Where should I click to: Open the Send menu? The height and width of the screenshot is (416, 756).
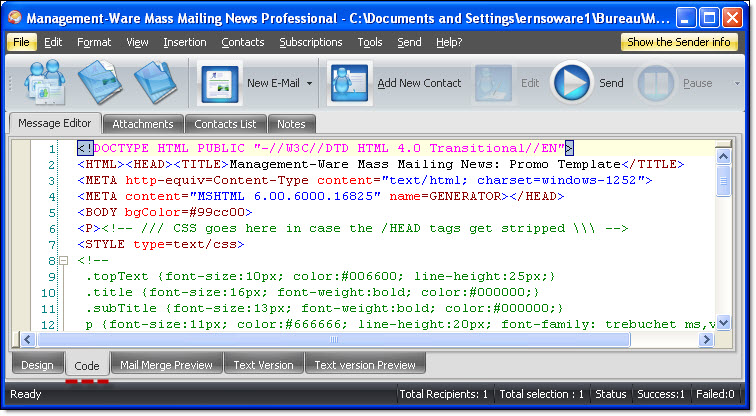coord(409,42)
